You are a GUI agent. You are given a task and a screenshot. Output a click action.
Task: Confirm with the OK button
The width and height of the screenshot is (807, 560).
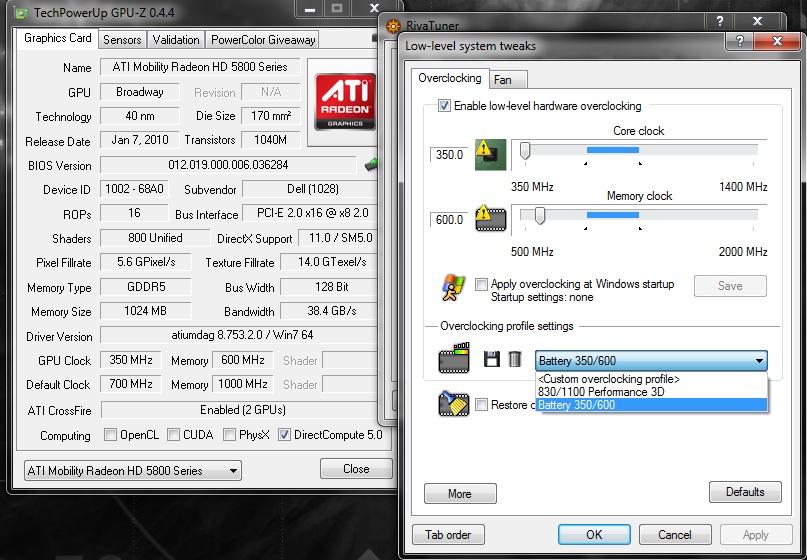pos(594,535)
